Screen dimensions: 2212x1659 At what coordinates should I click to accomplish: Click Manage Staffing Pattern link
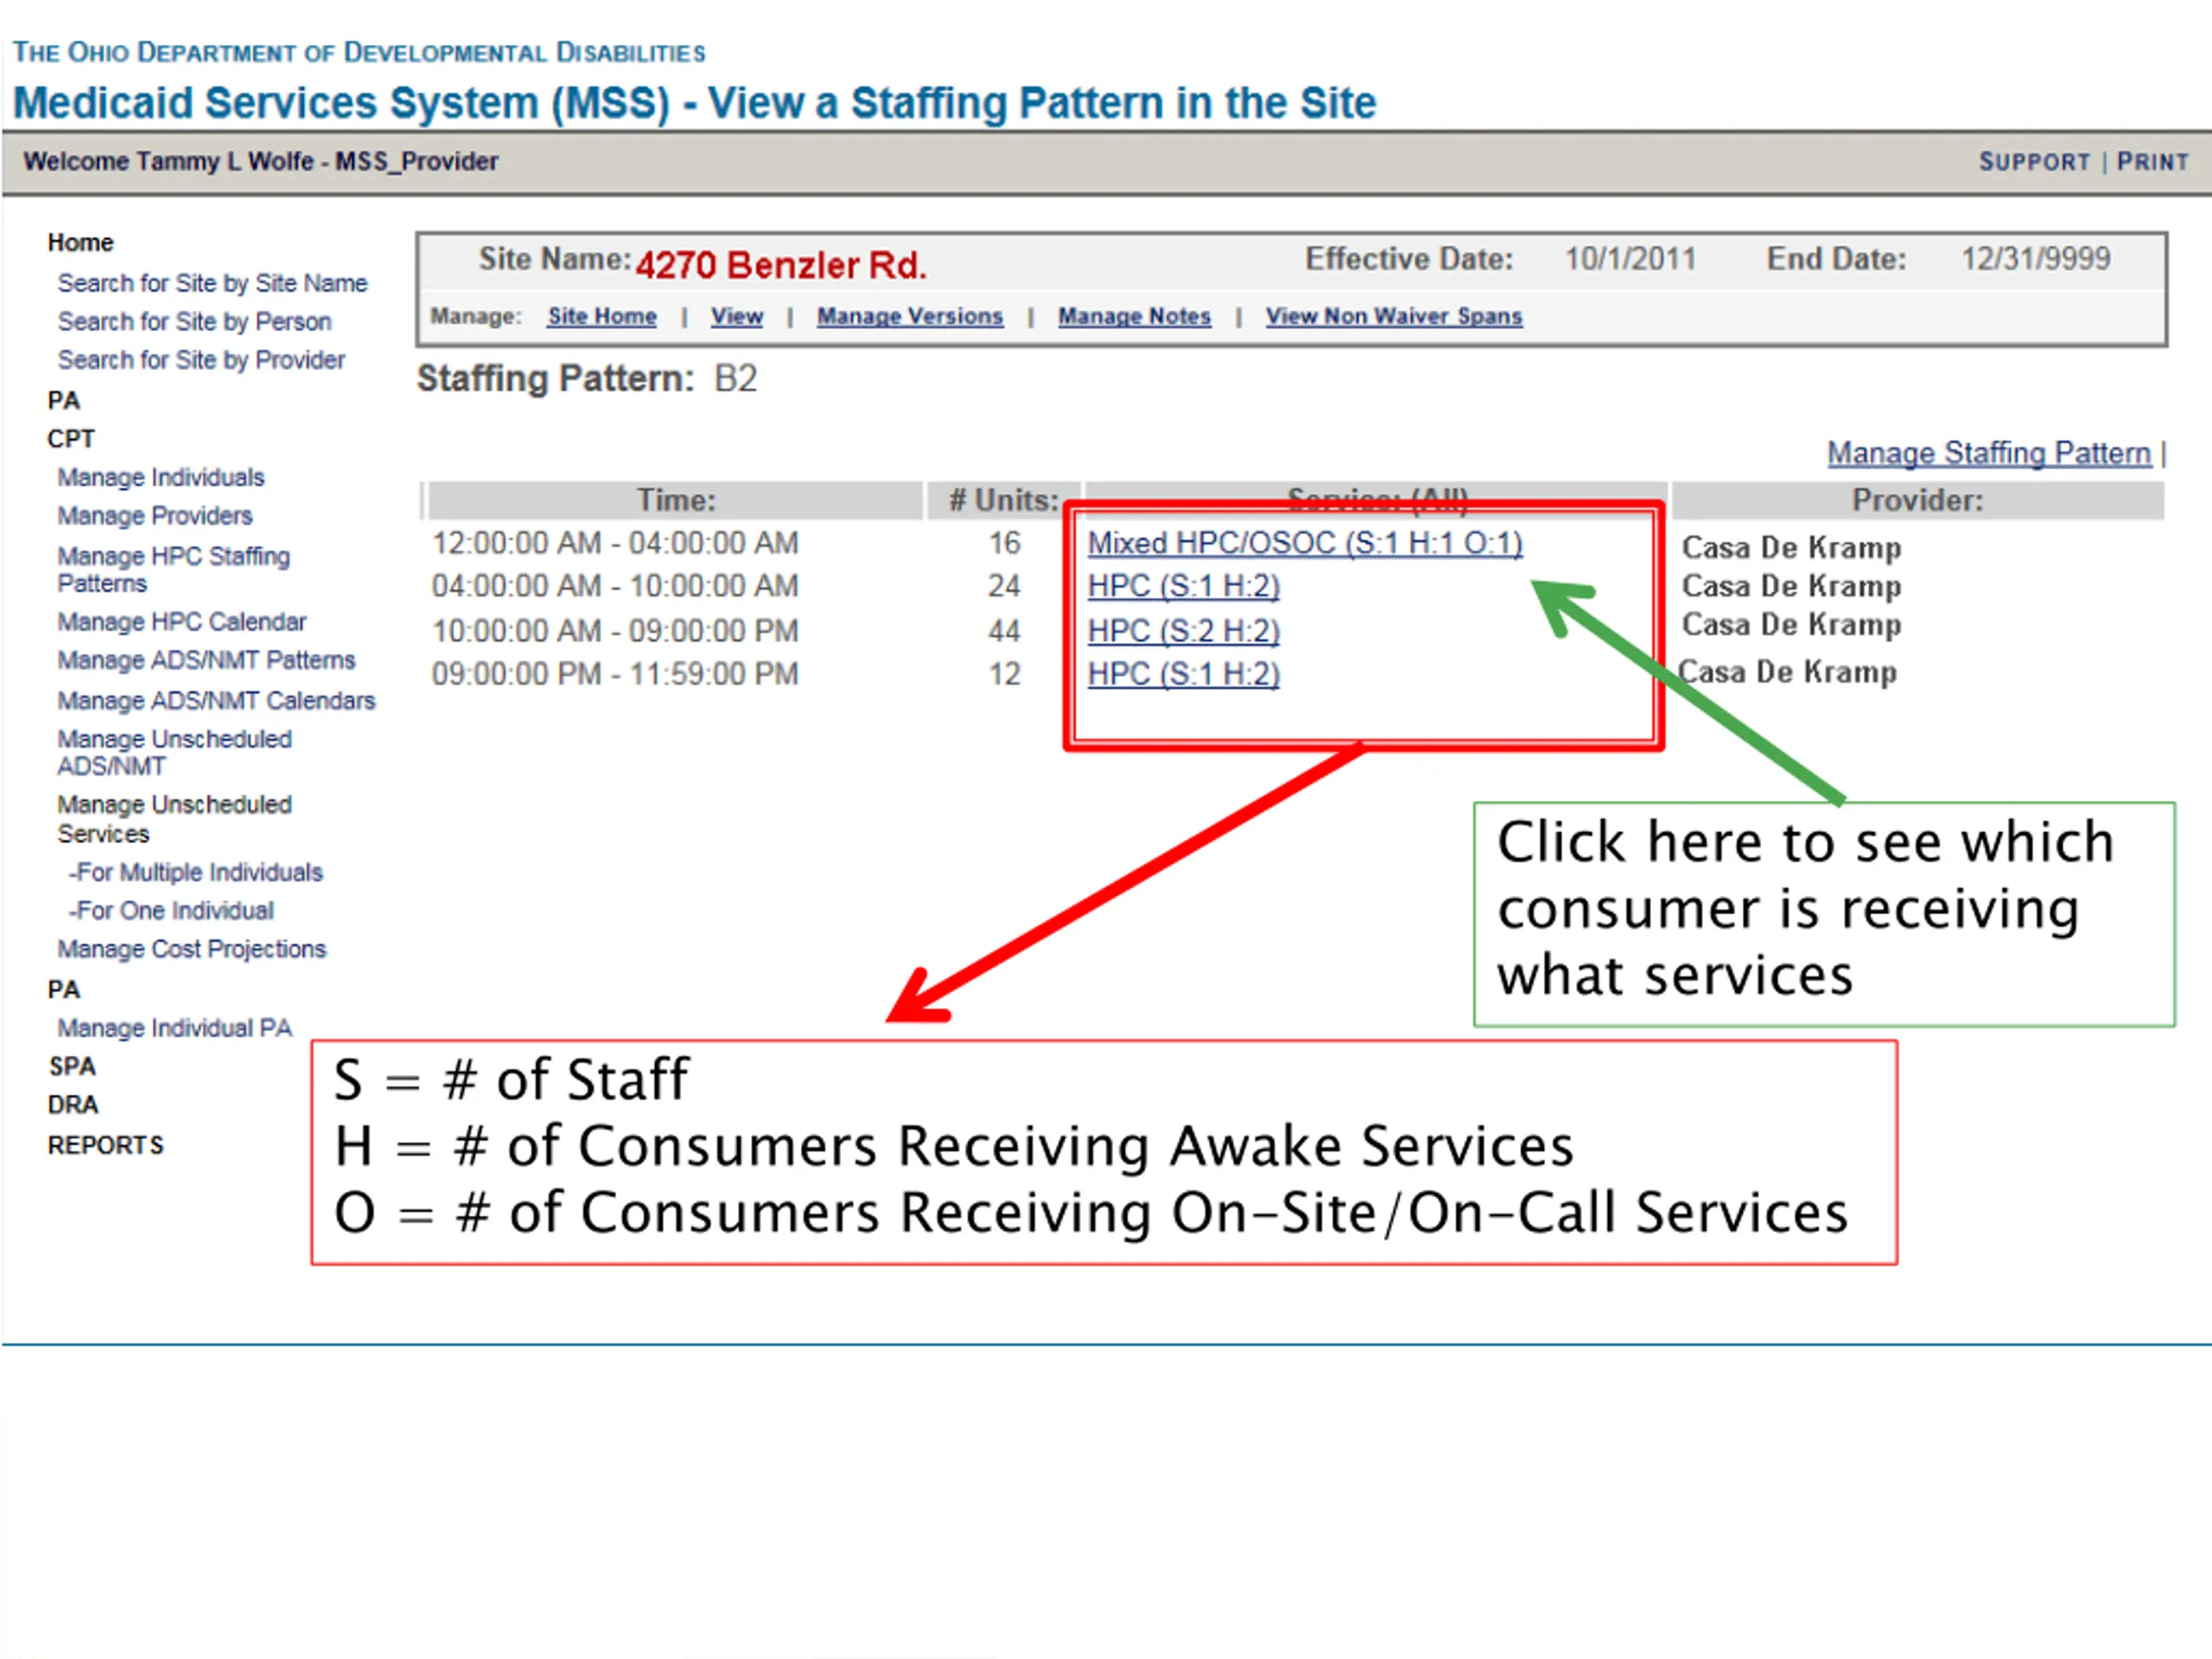[x=1989, y=453]
